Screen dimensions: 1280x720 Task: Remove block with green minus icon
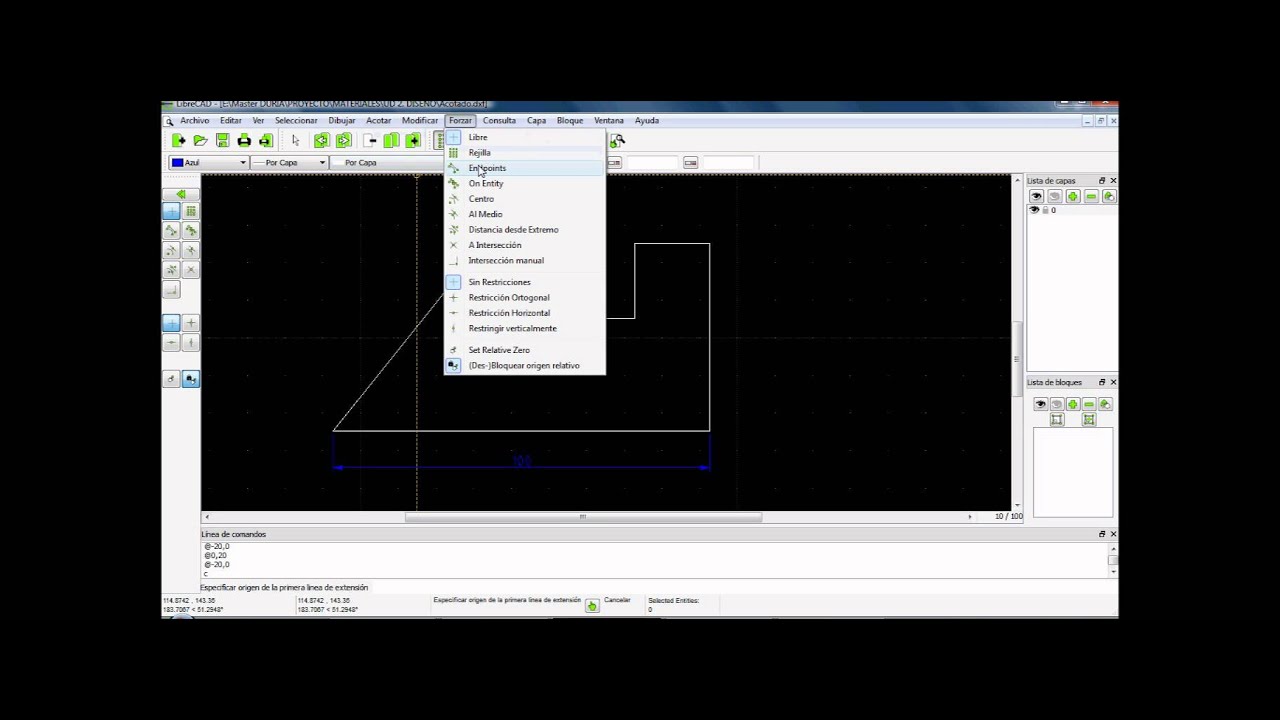tap(1089, 404)
